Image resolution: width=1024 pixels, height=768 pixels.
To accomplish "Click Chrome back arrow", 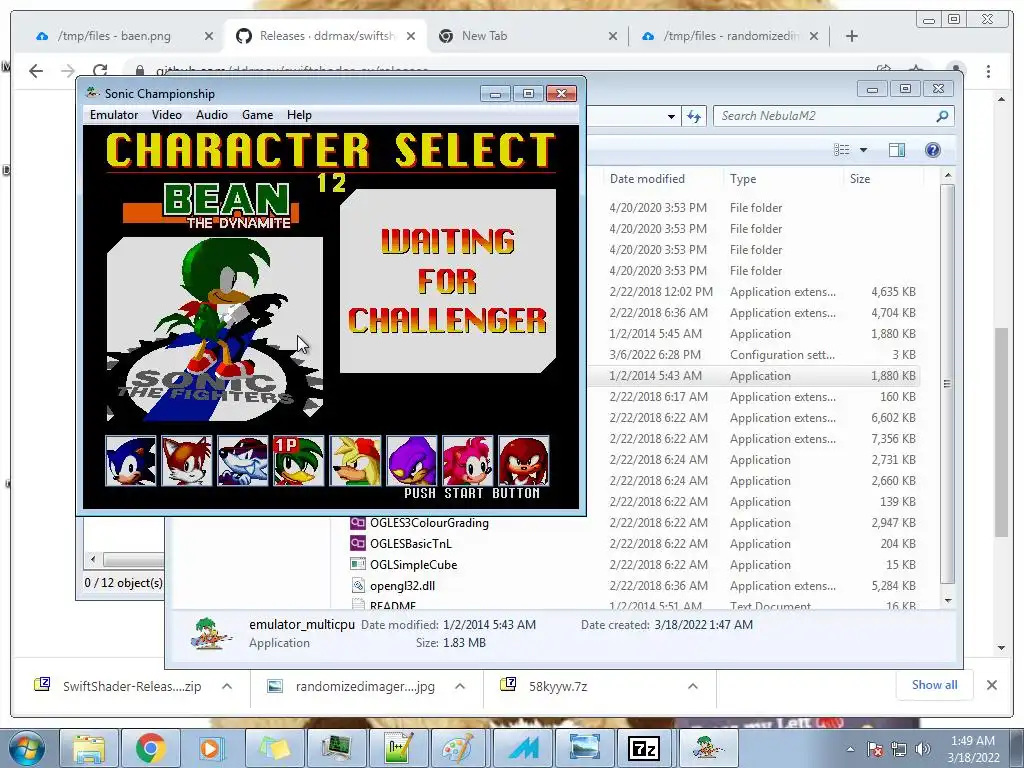I will tap(36, 71).
